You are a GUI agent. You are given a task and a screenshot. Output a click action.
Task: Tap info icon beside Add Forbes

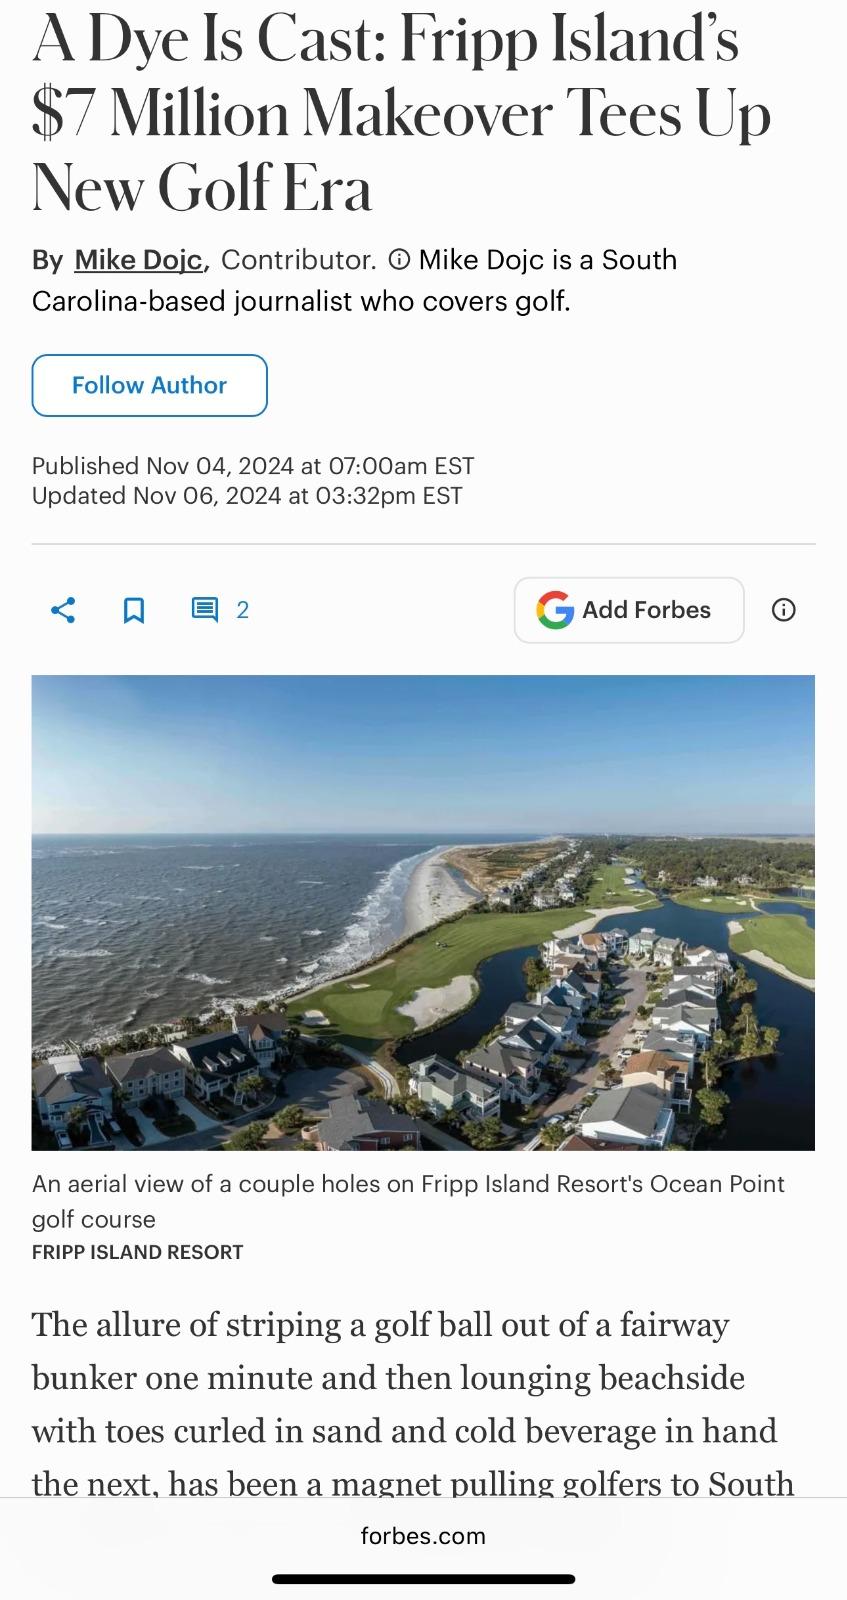pos(784,610)
